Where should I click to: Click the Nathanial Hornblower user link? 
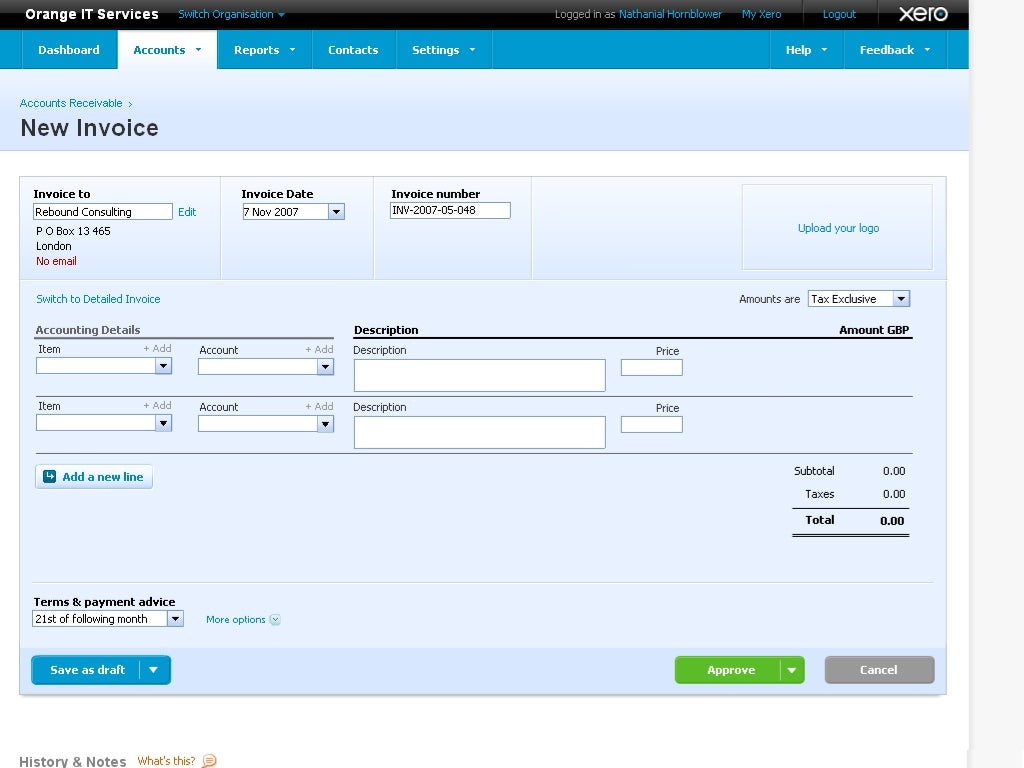coord(670,14)
